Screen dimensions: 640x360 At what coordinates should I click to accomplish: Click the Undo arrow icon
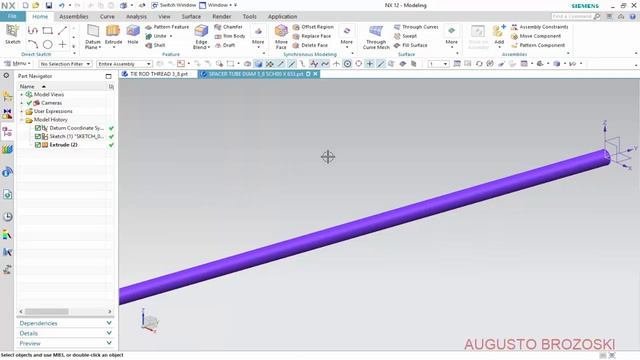(61, 5)
